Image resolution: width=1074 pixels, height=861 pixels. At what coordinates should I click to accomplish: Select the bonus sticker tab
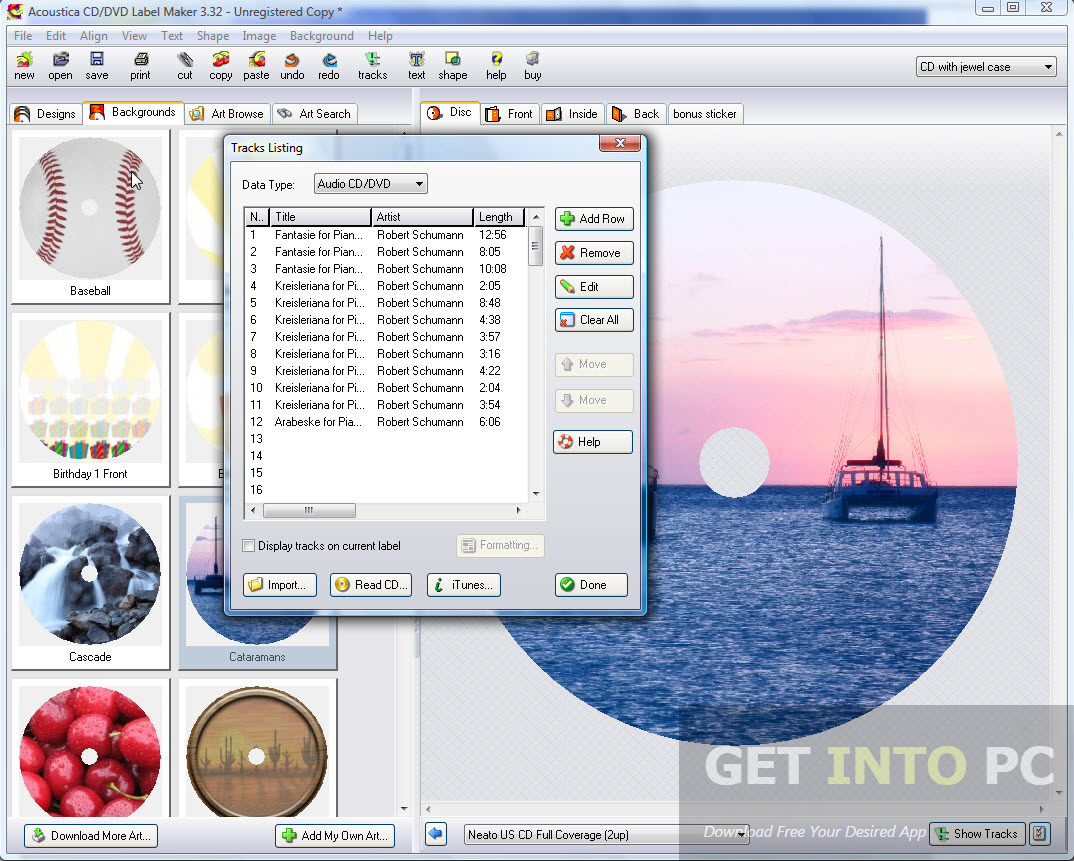[x=705, y=114]
